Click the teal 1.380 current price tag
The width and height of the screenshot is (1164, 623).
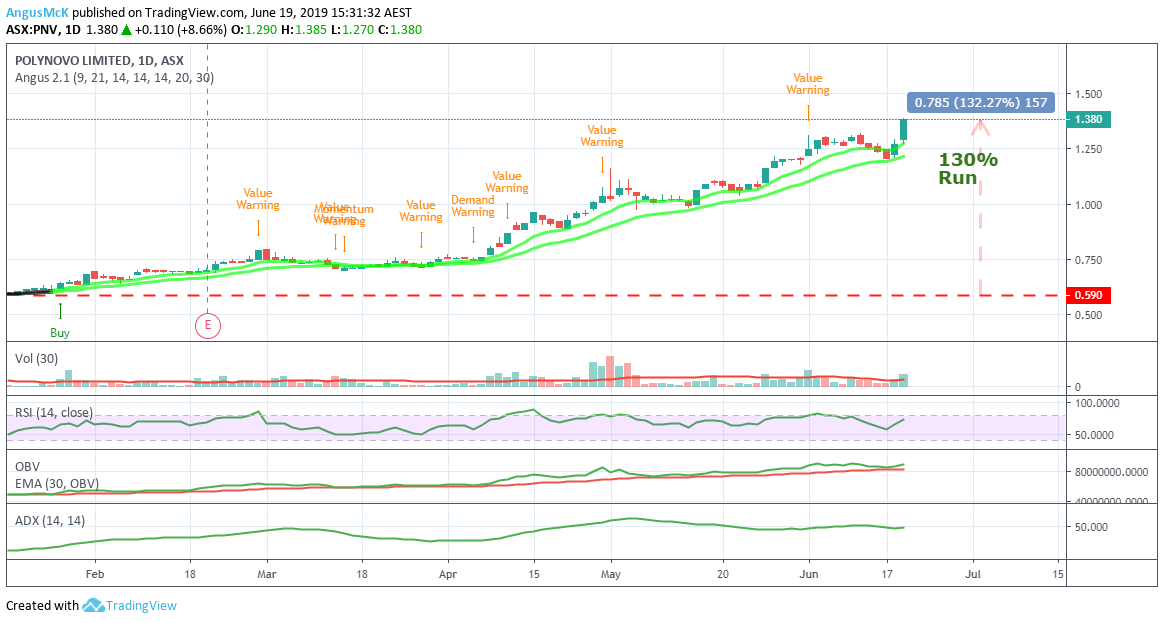point(1088,119)
